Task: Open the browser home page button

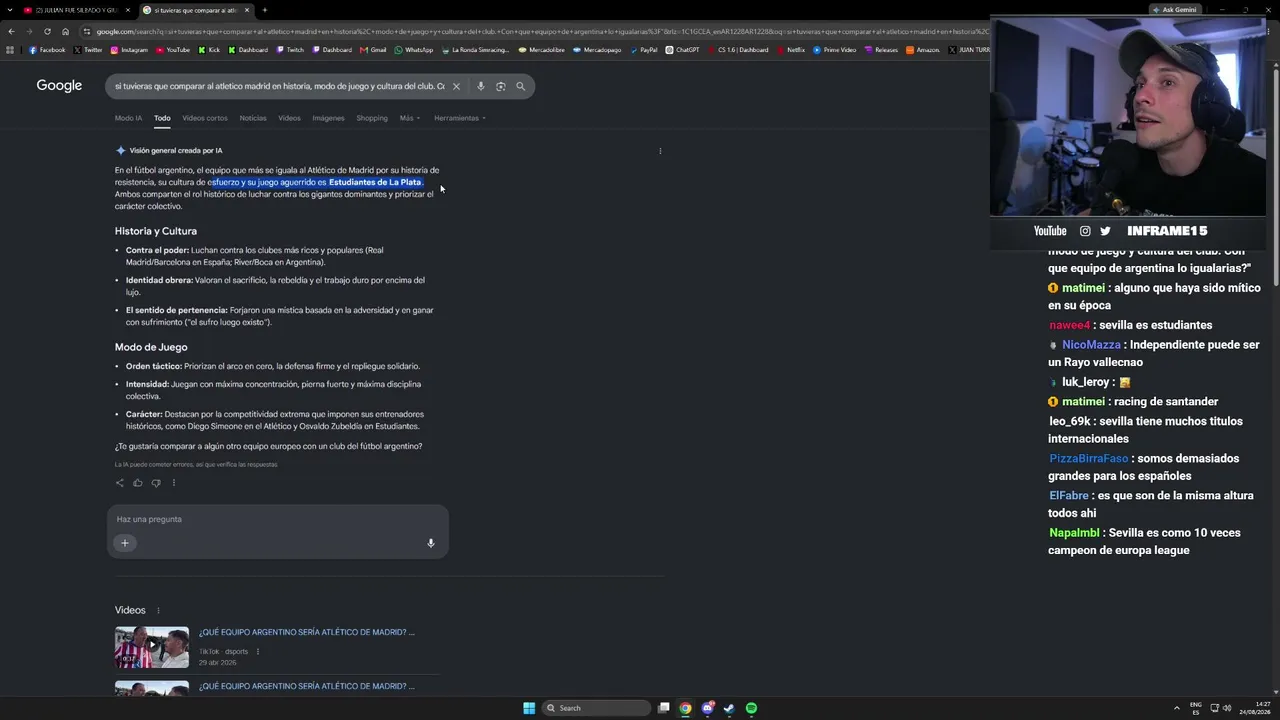Action: coord(65,31)
